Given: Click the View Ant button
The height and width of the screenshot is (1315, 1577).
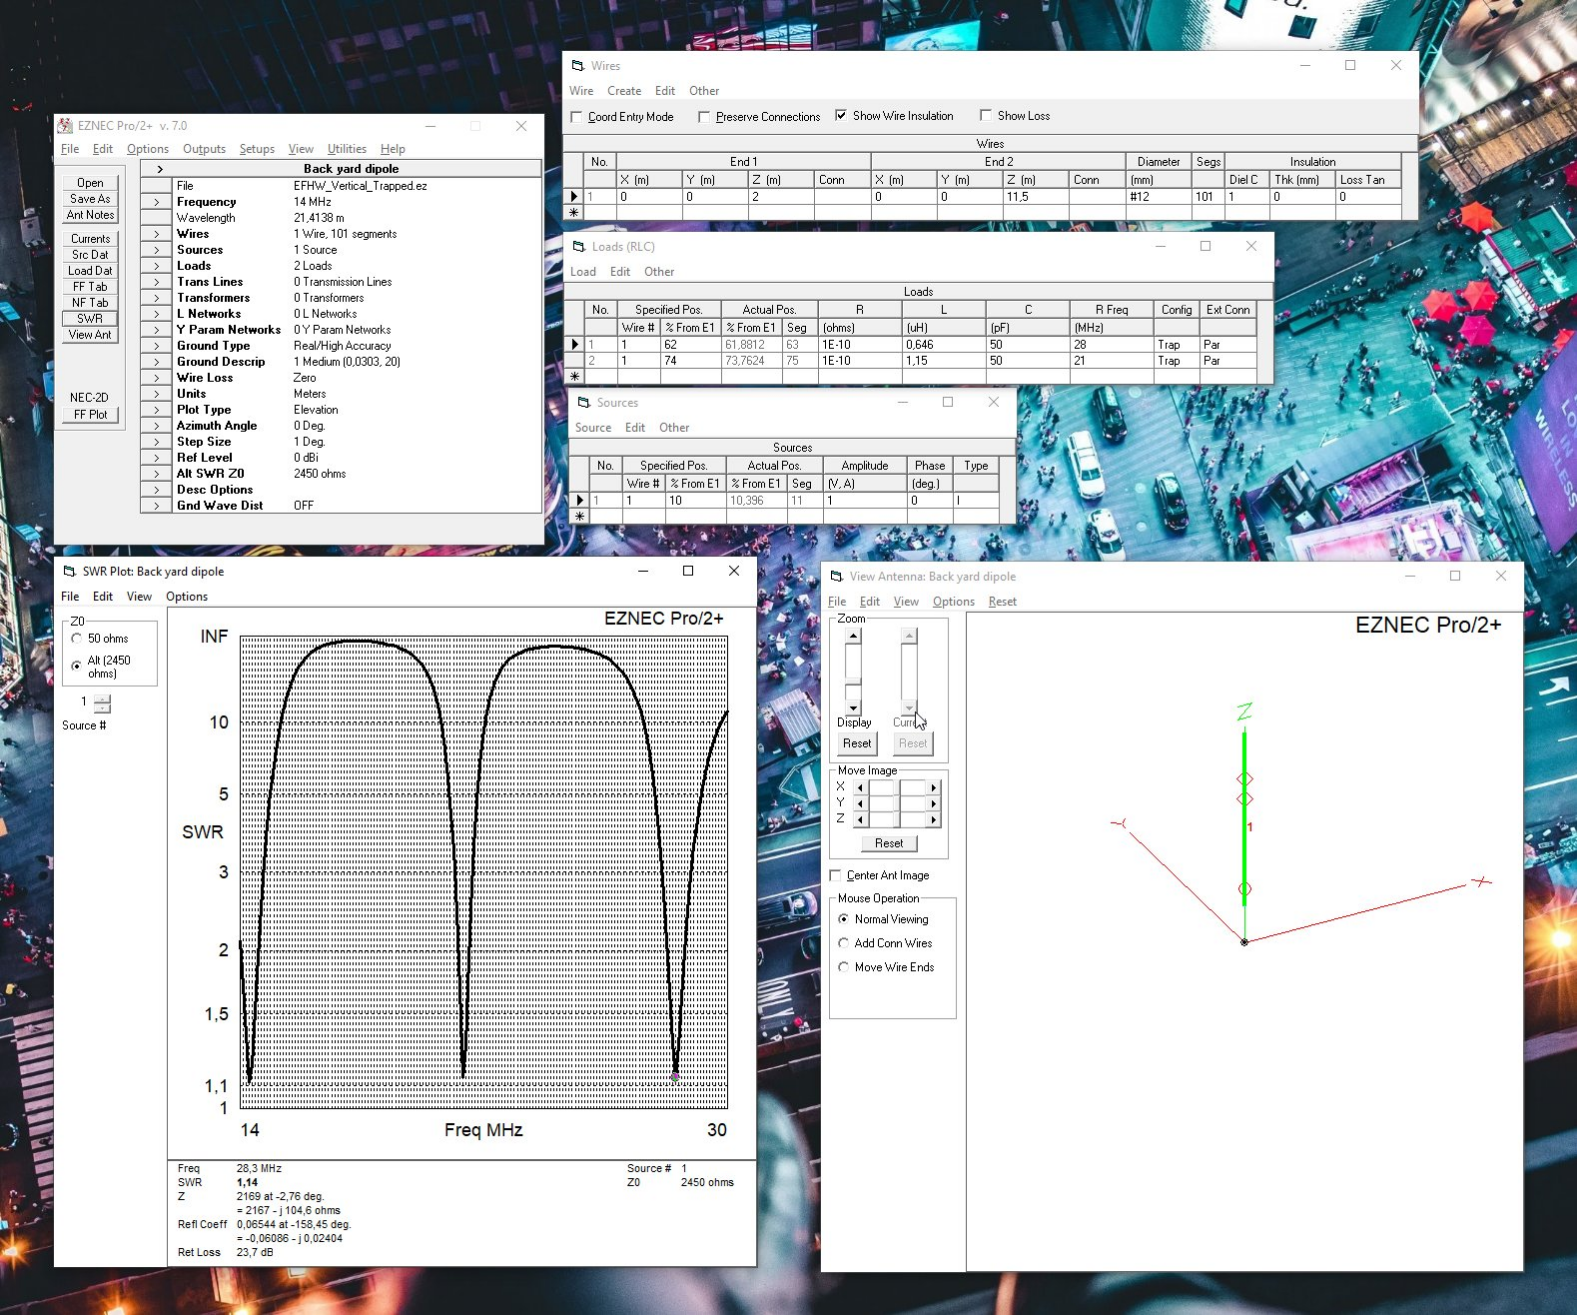Looking at the screenshot, I should pyautogui.click(x=90, y=335).
